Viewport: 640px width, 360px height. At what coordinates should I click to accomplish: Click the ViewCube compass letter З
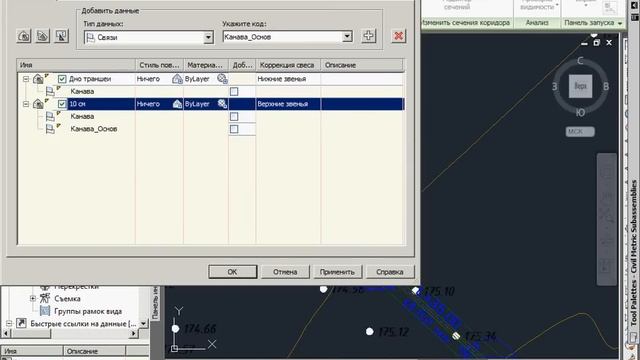[554, 86]
